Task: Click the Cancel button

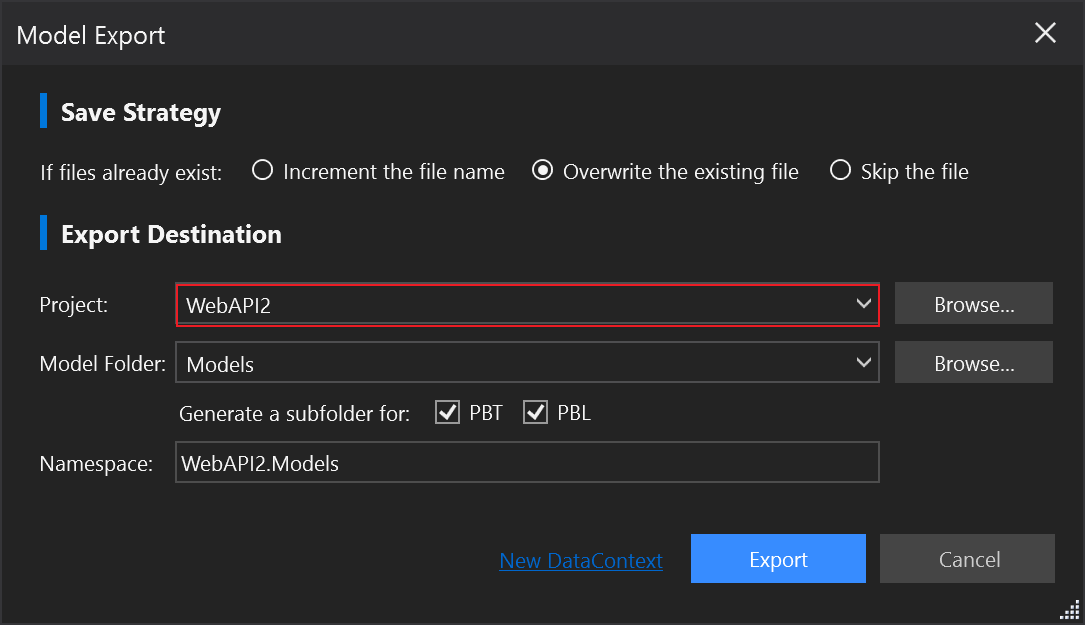Action: click(x=967, y=559)
